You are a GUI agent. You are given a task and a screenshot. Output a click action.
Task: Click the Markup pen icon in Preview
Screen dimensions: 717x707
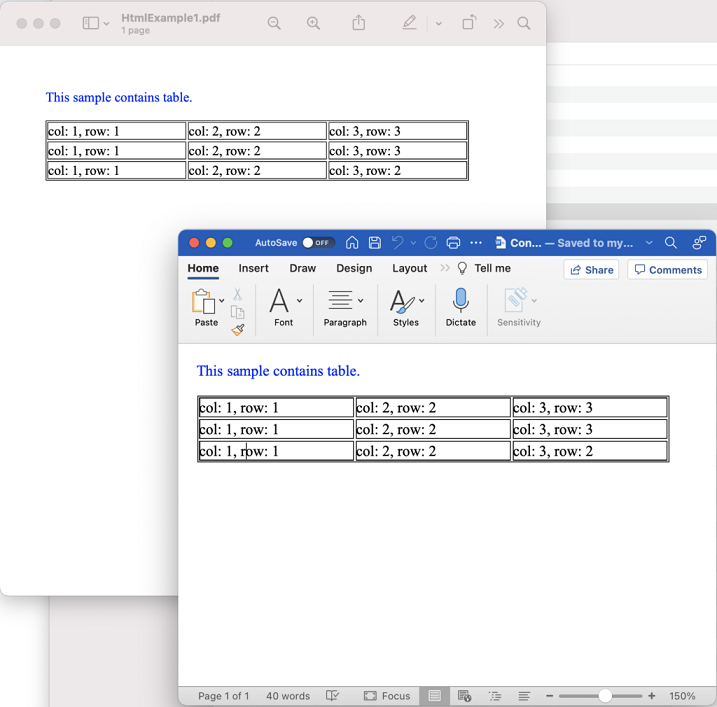[409, 23]
